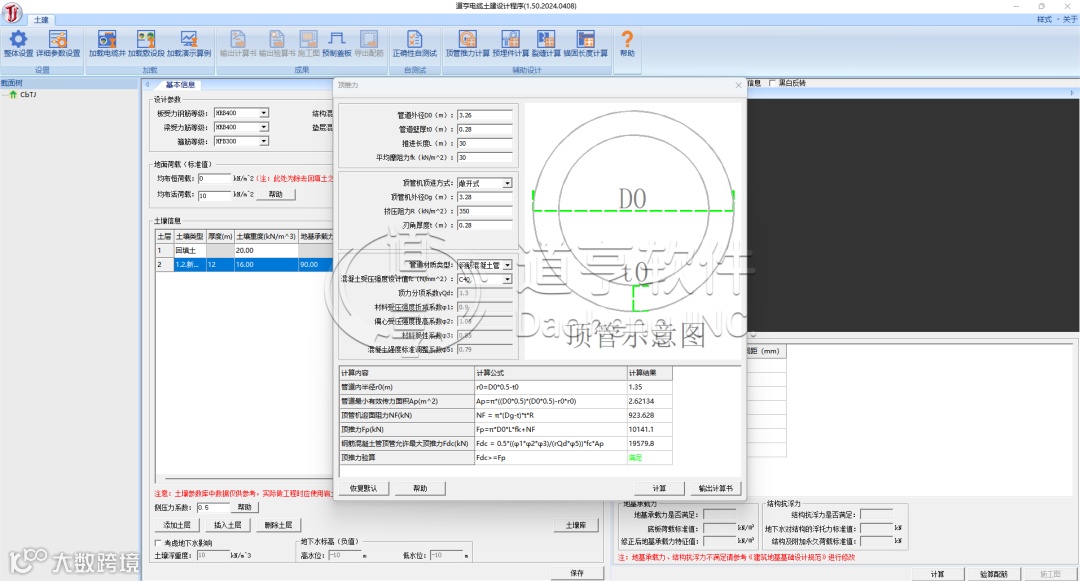This screenshot has width=1080, height=582.
Task: Open 整体设置 overall settings icon
Action: tap(18, 41)
